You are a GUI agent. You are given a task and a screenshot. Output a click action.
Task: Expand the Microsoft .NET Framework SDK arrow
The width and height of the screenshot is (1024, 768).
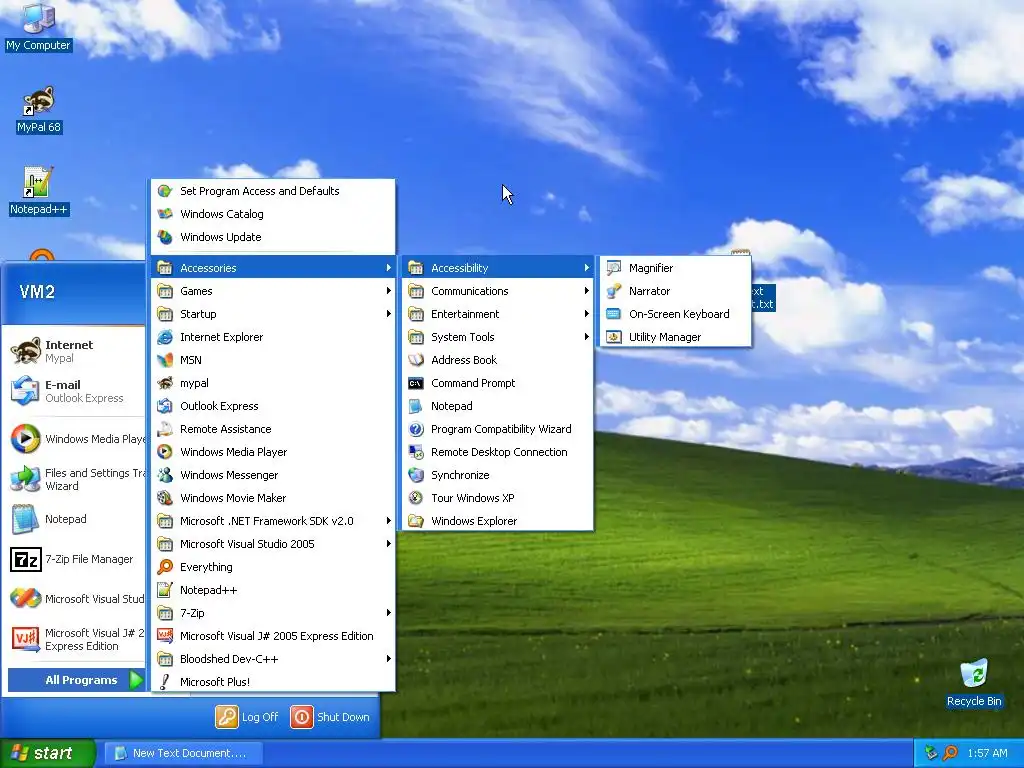click(x=389, y=520)
